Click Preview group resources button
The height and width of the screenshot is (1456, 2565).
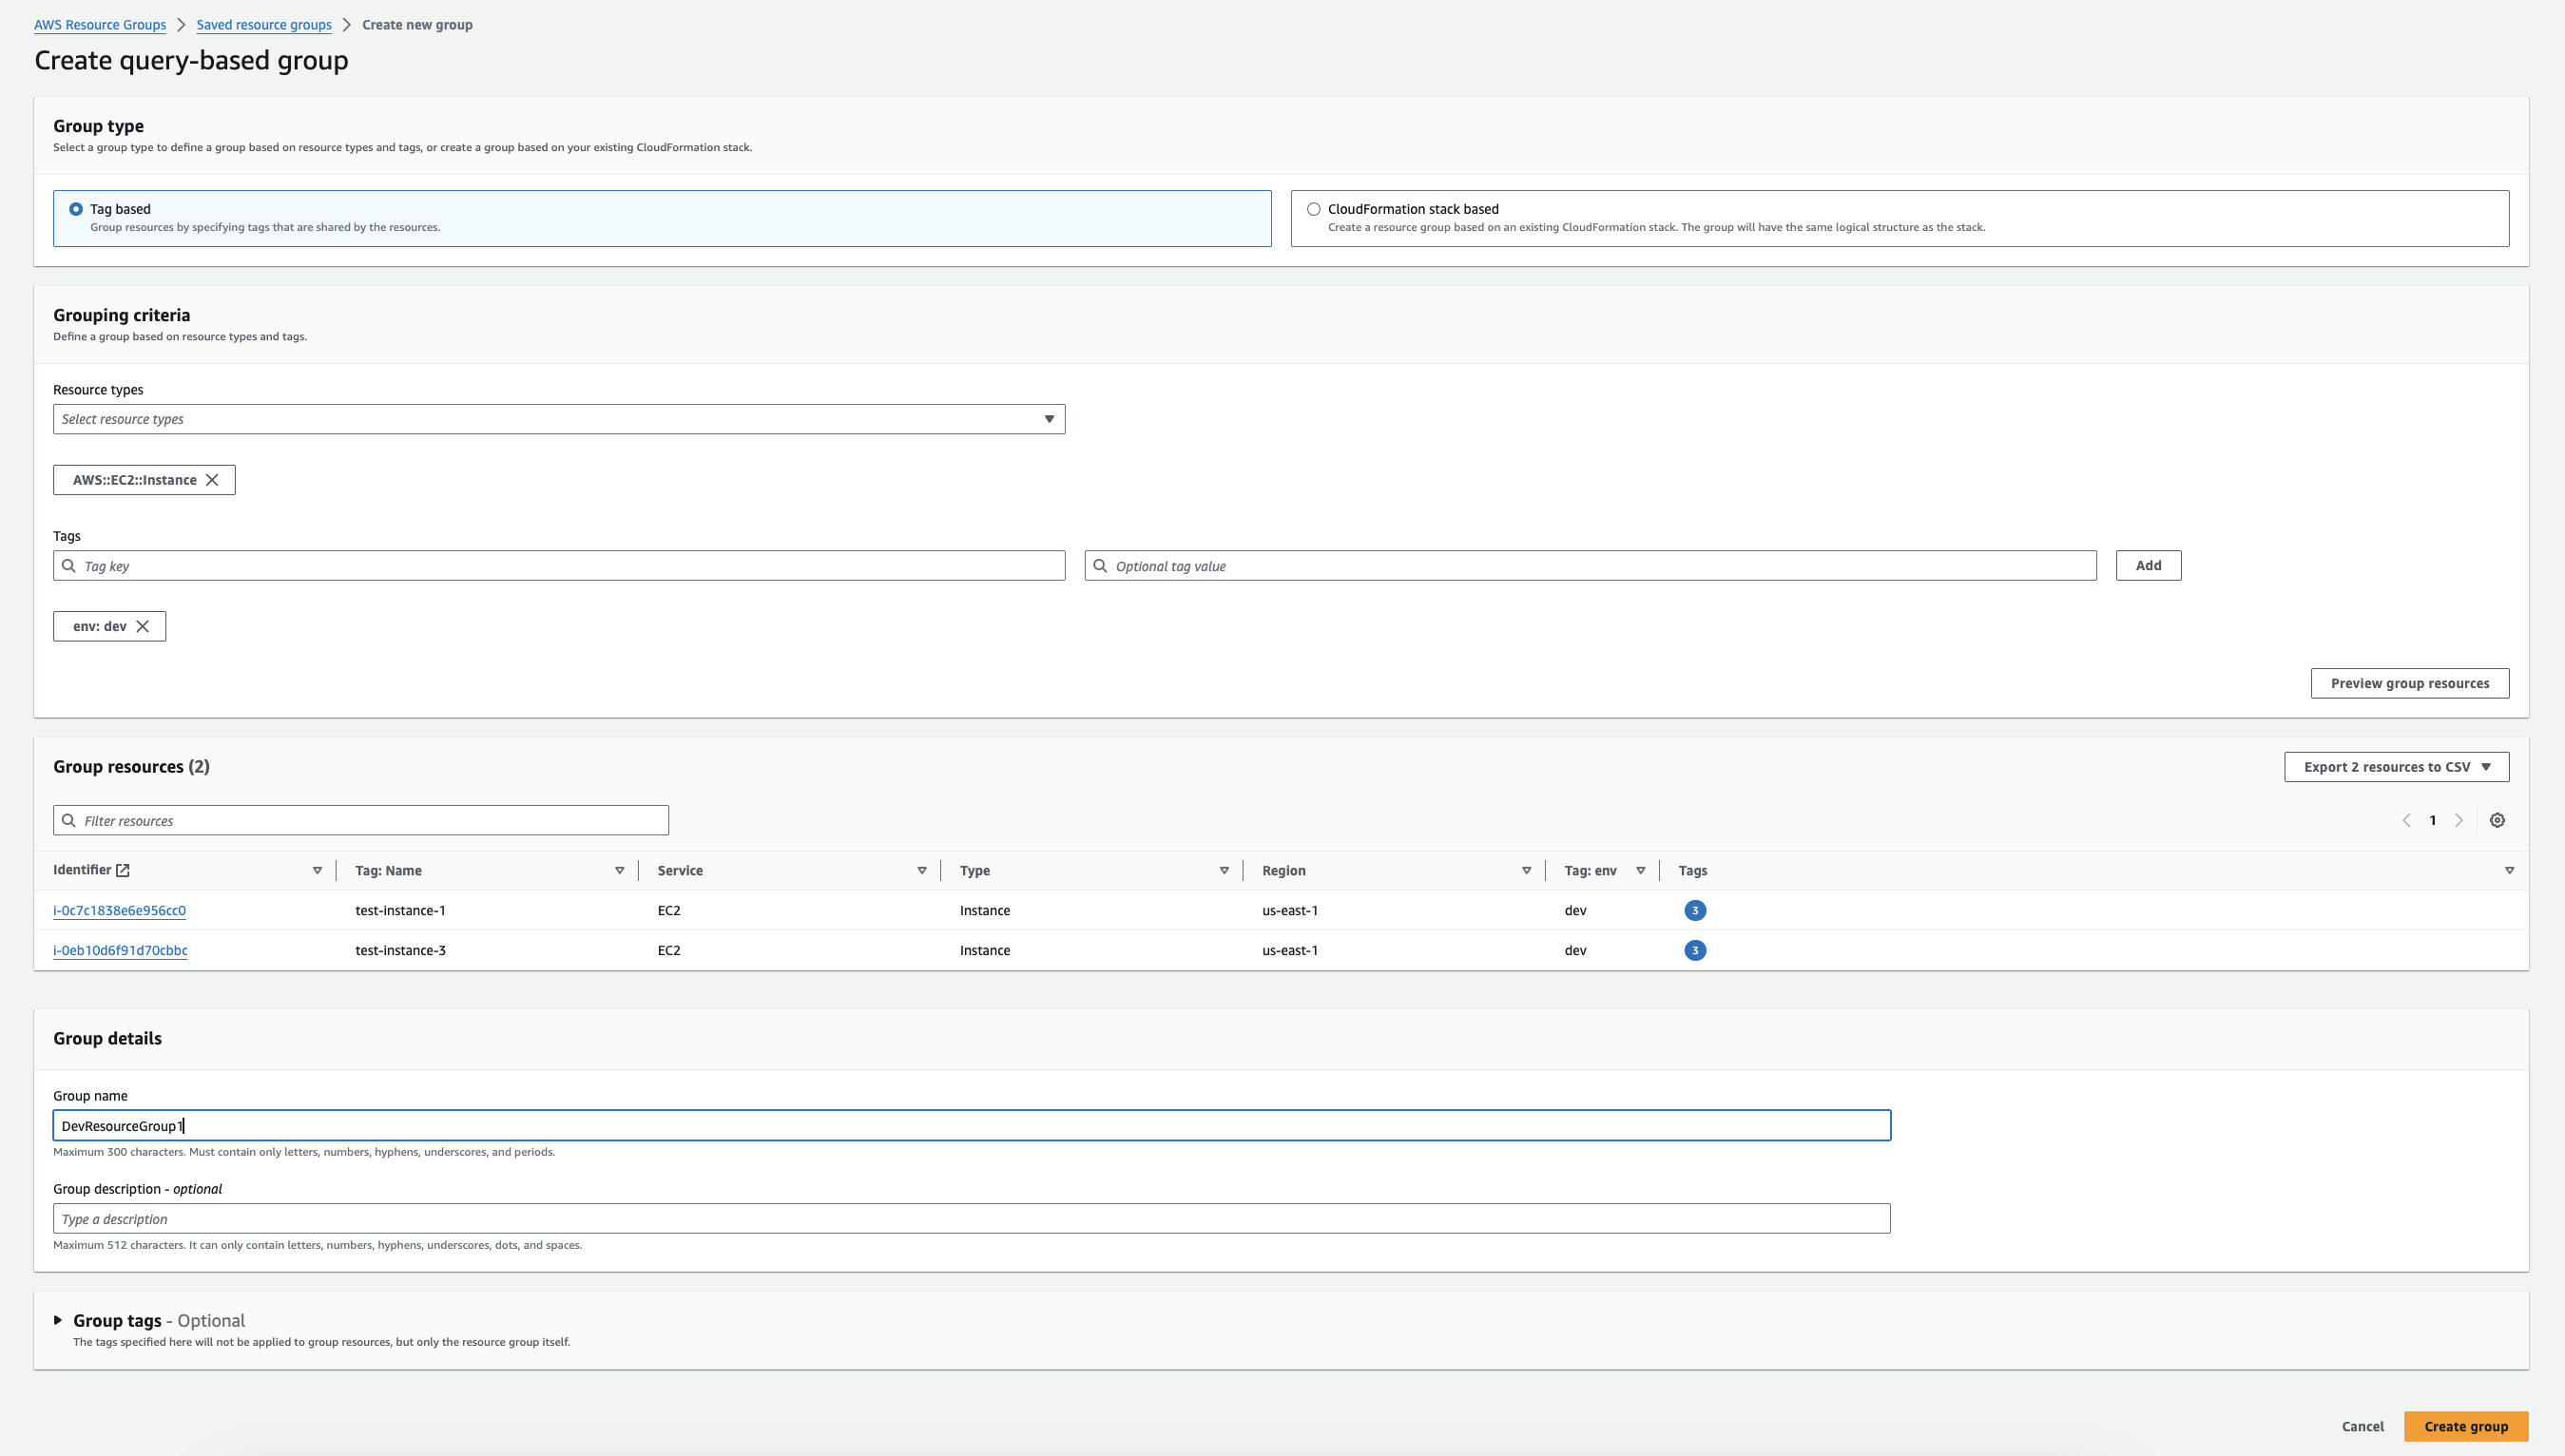coord(2409,683)
